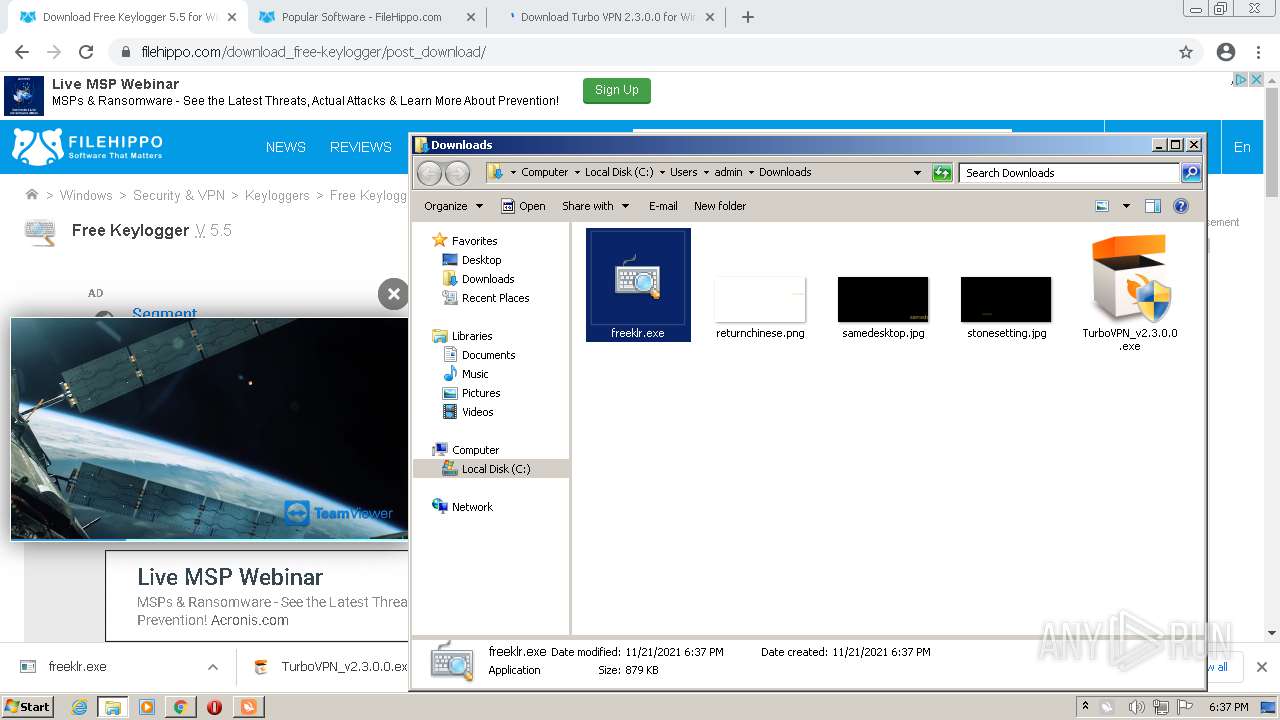Click the FileHippo logo
Viewport: 1280px width, 720px height.
(87, 146)
